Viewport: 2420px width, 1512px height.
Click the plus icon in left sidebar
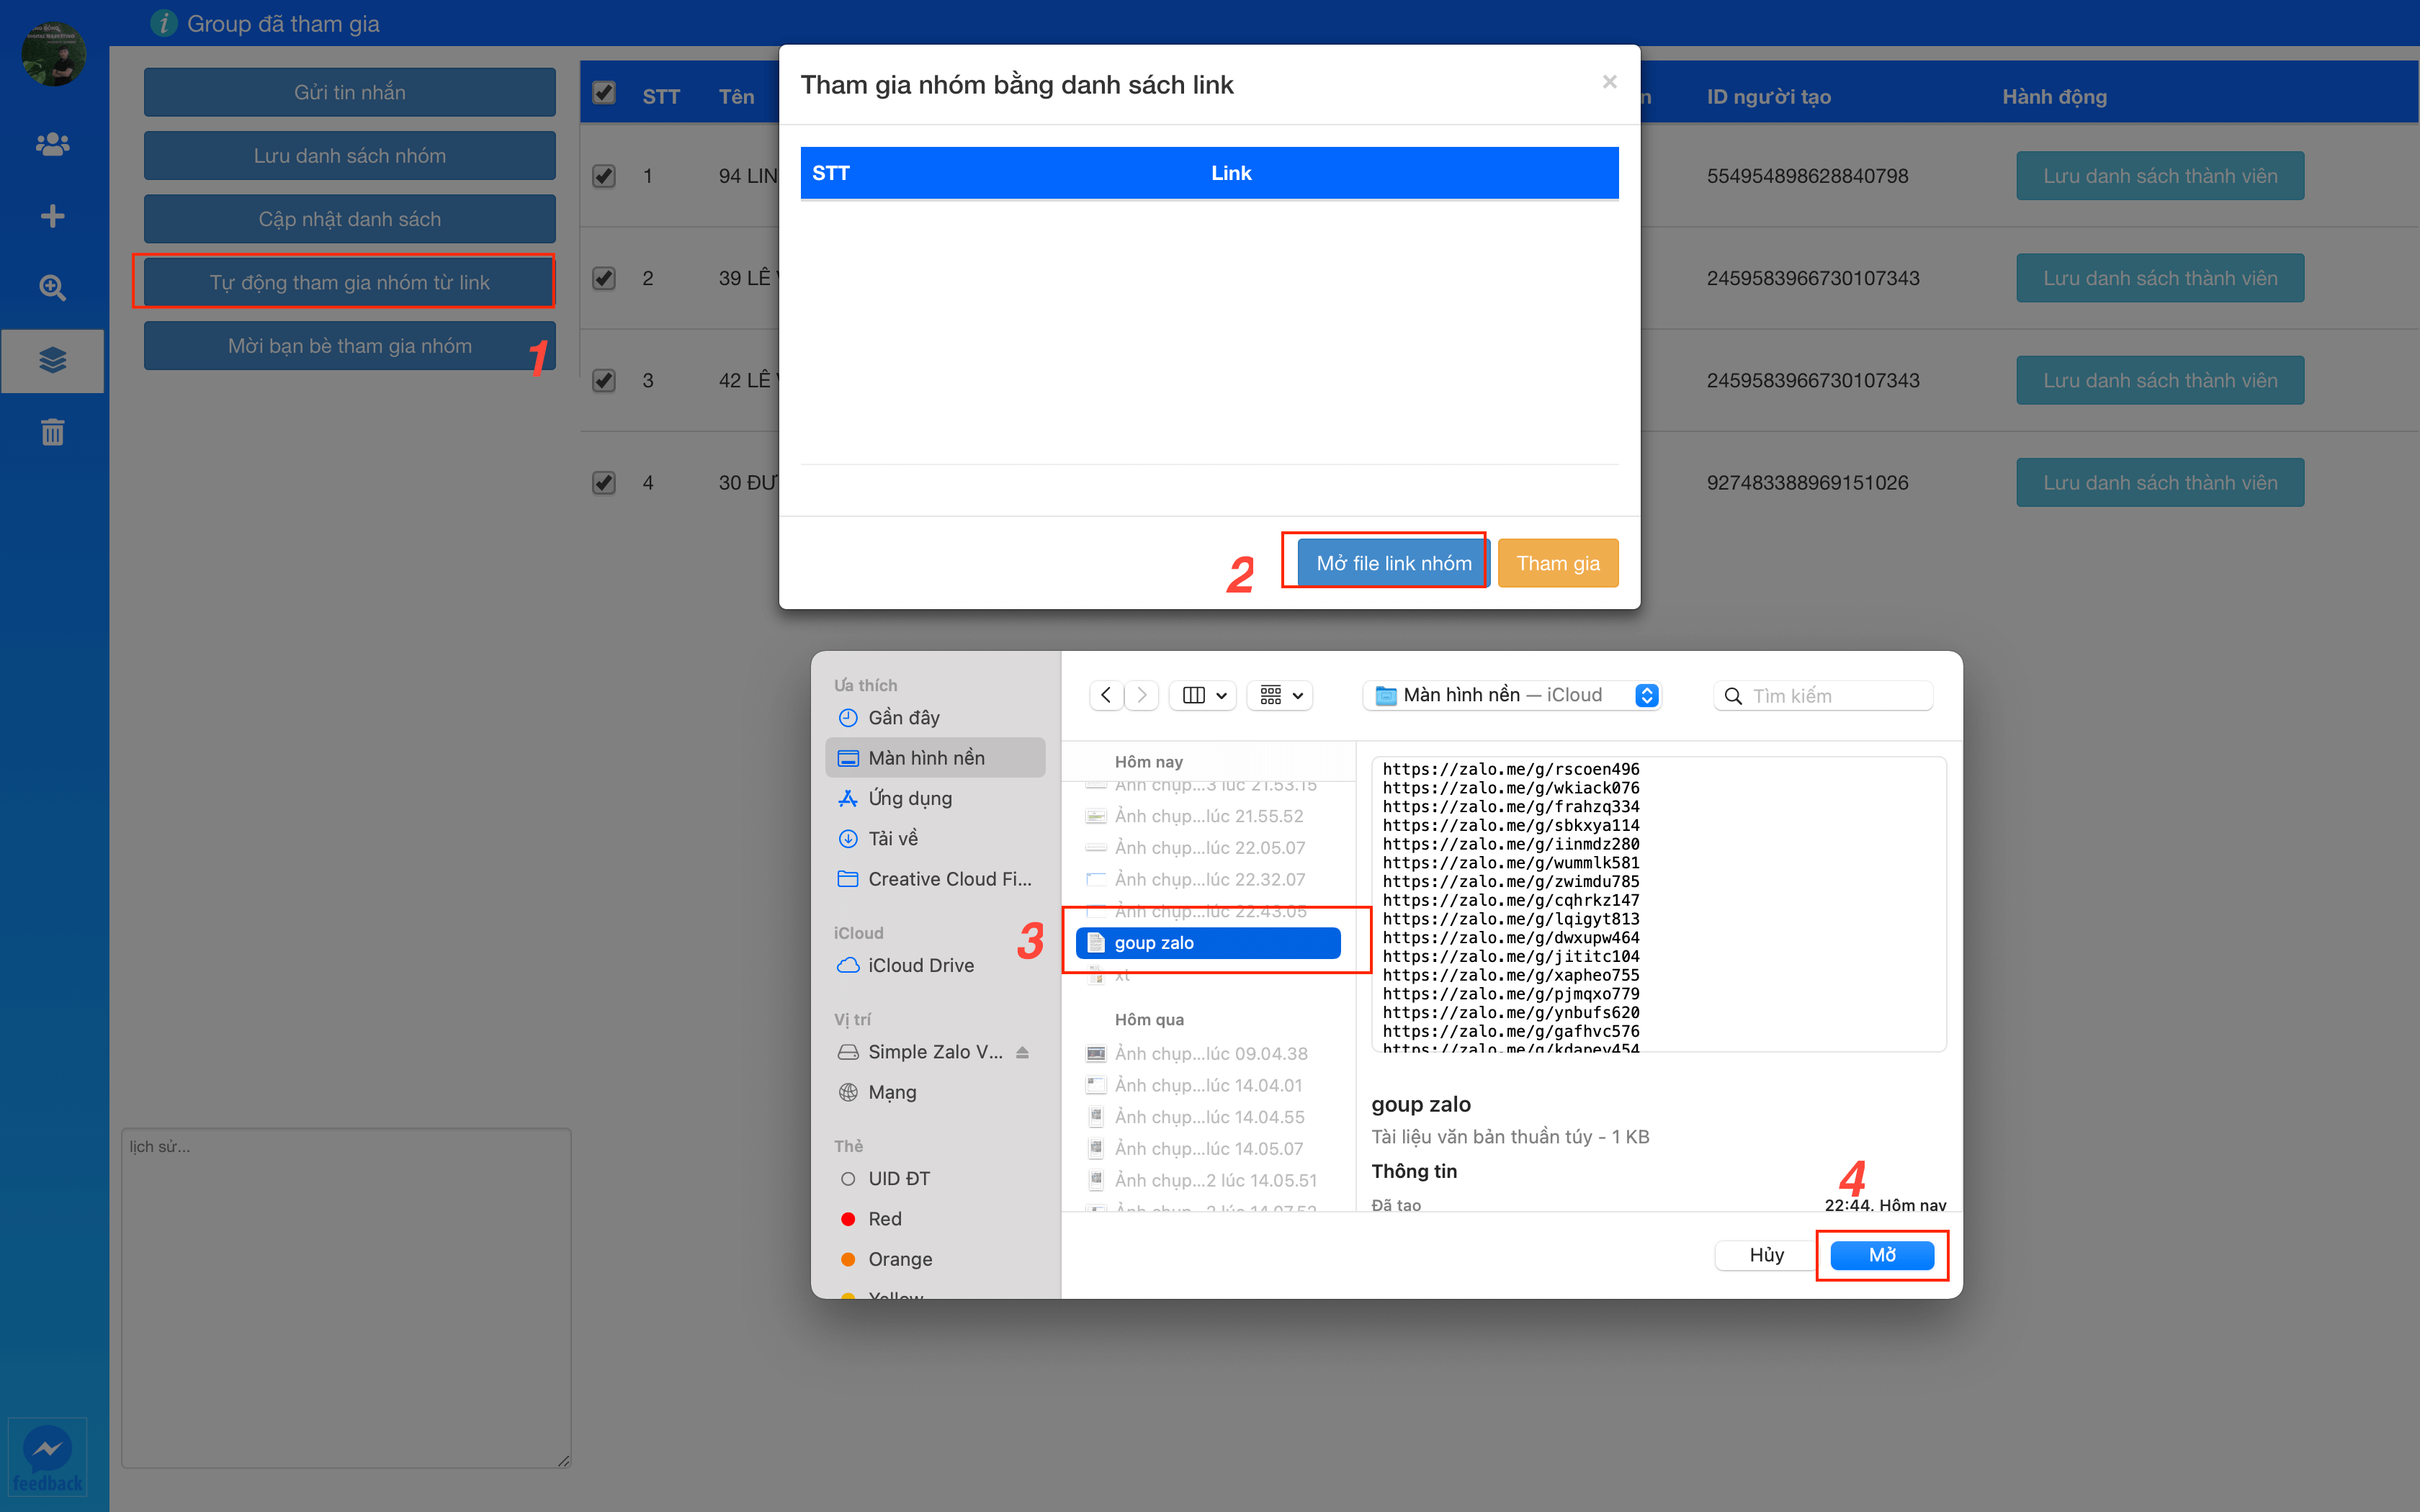coord(52,216)
